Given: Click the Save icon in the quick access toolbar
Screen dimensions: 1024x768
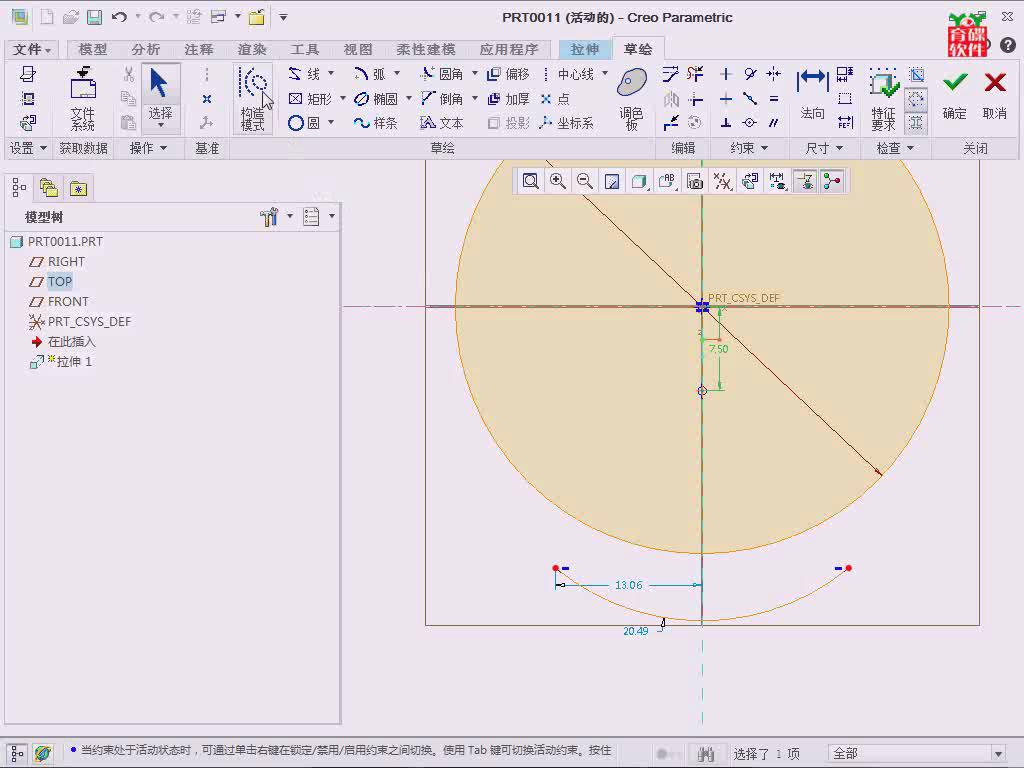Looking at the screenshot, I should click(x=95, y=18).
